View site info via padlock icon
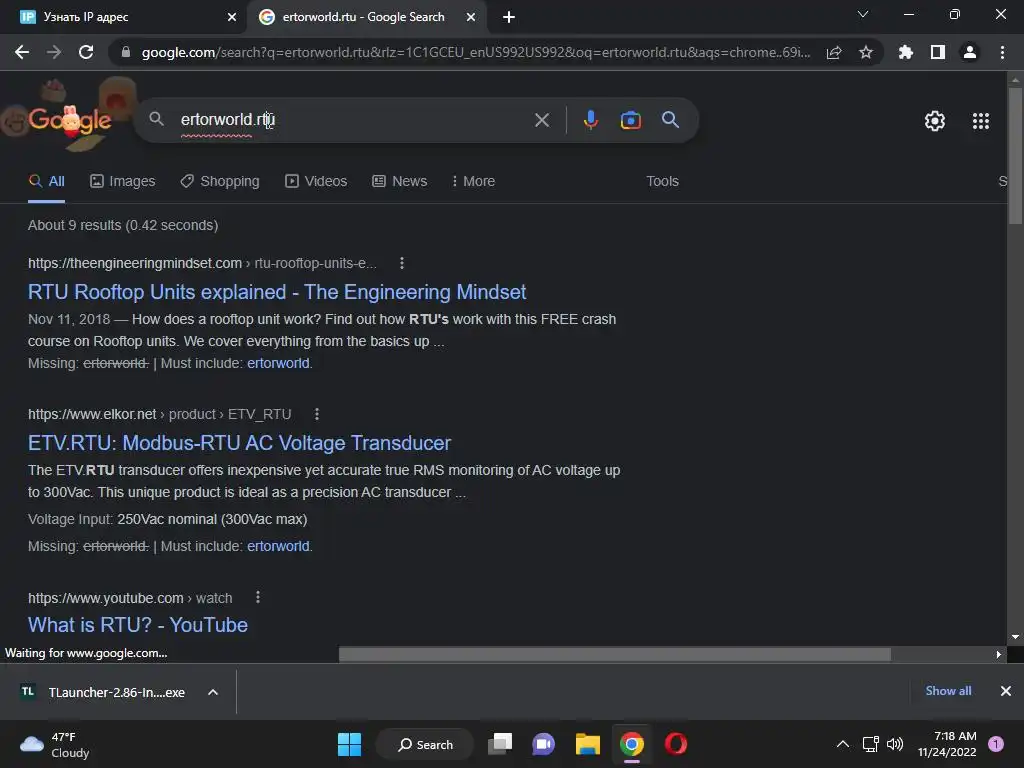This screenshot has height=768, width=1024. [x=126, y=52]
